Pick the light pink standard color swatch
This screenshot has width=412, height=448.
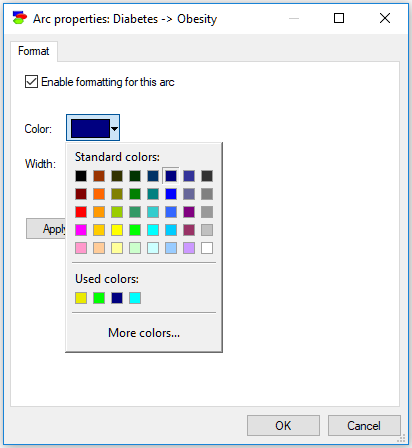pyautogui.click(x=81, y=248)
